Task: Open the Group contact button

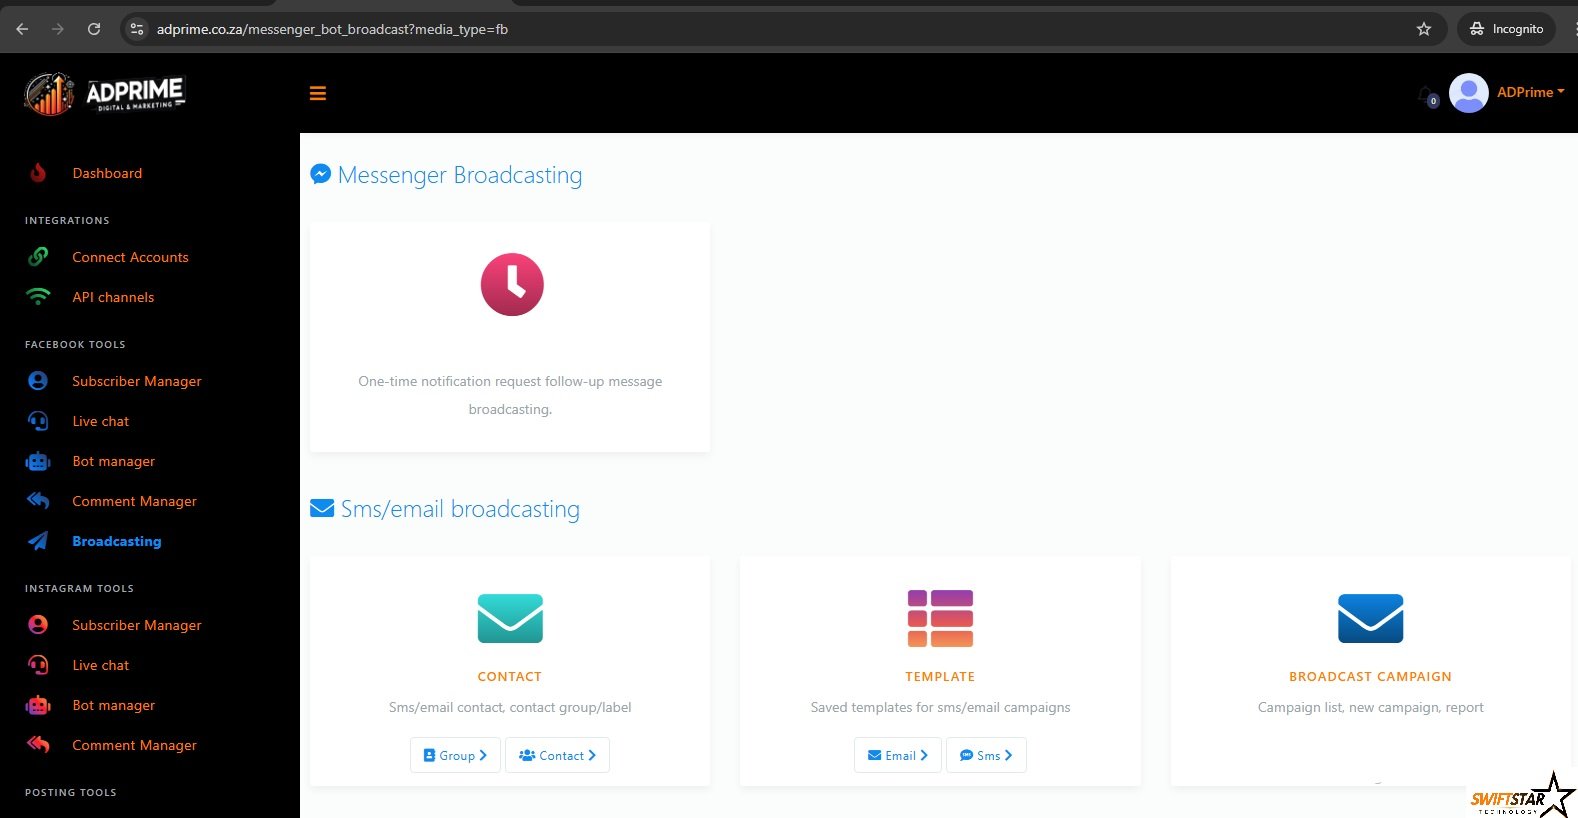Action: click(455, 755)
